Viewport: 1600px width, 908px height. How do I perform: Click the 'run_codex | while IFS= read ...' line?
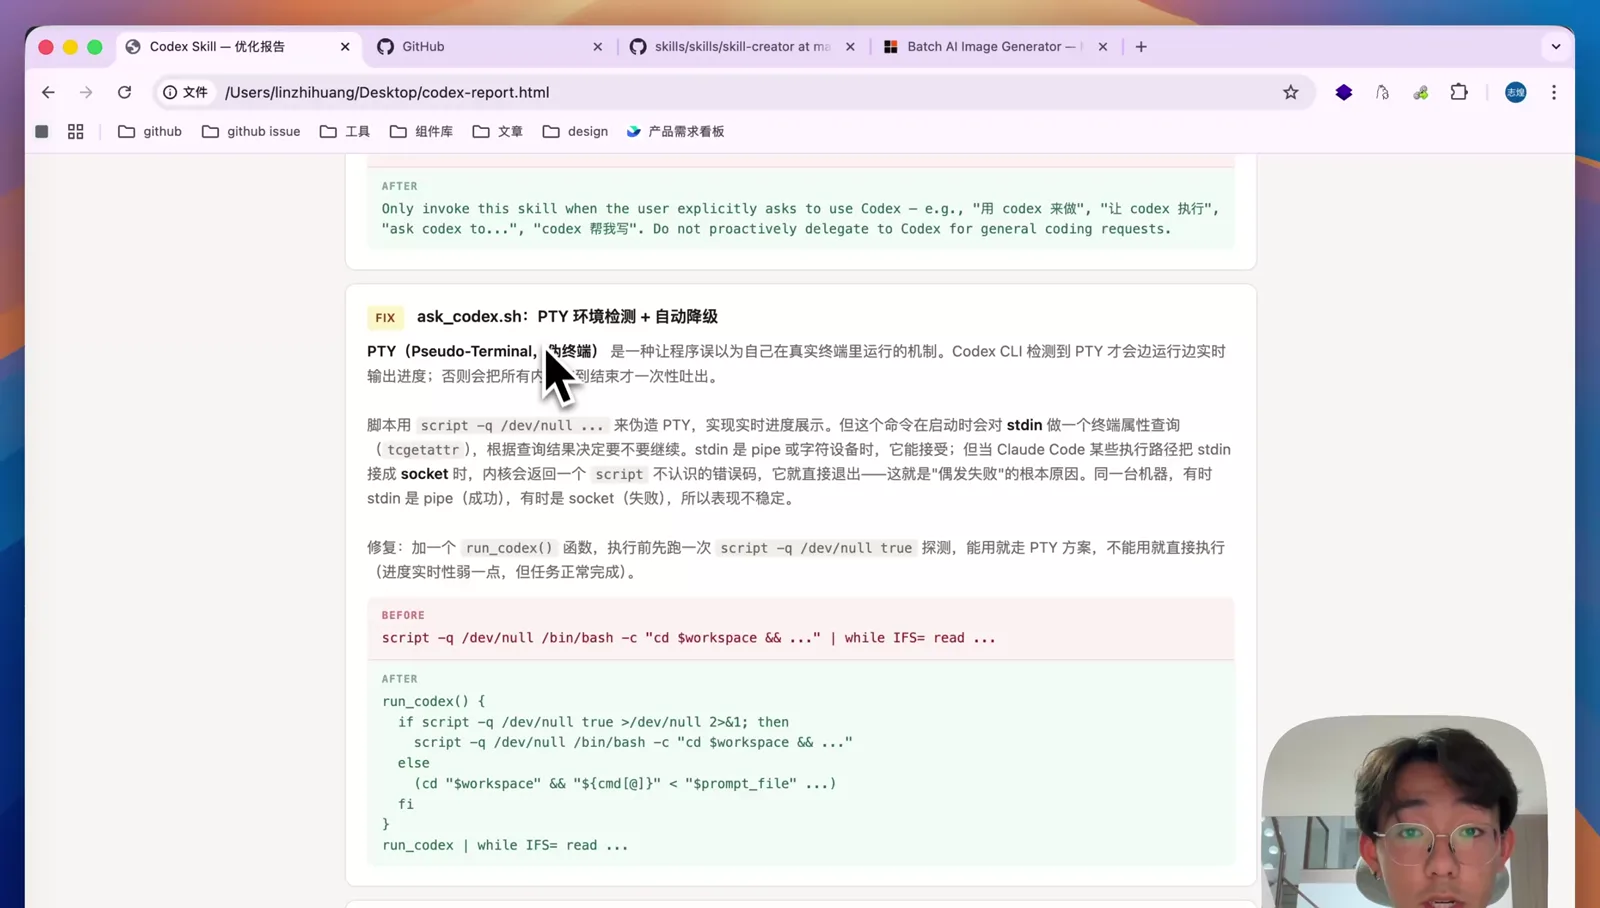click(505, 845)
